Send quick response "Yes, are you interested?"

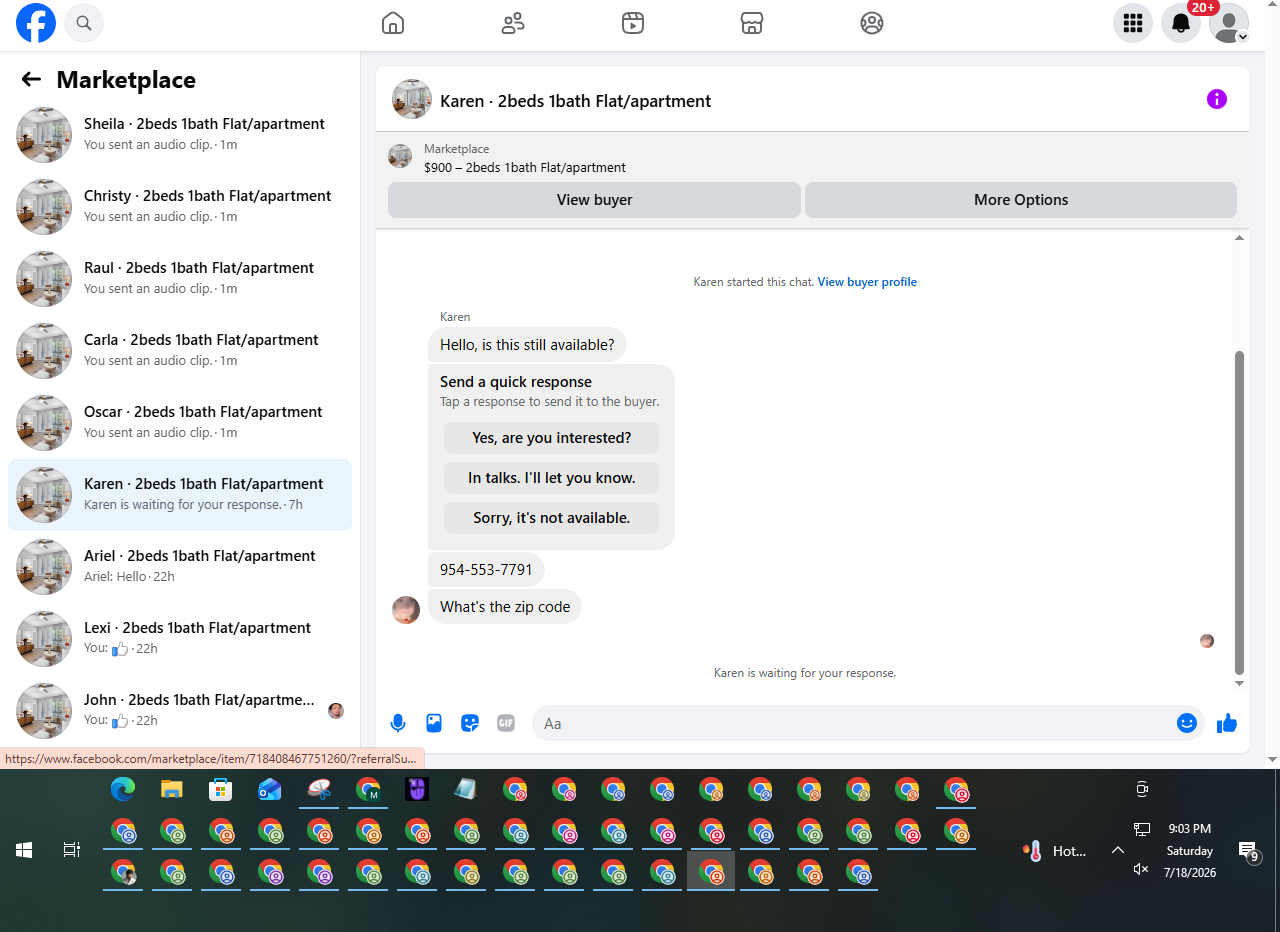(x=552, y=438)
